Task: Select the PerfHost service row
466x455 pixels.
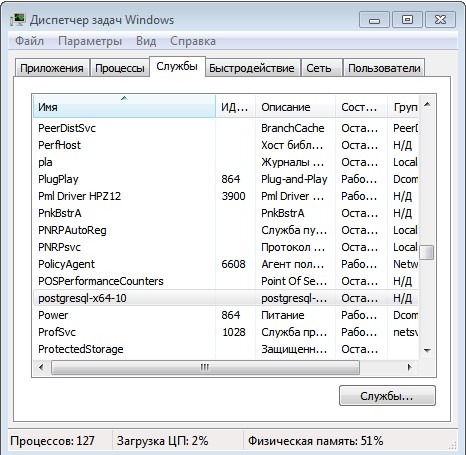Action: pos(226,145)
